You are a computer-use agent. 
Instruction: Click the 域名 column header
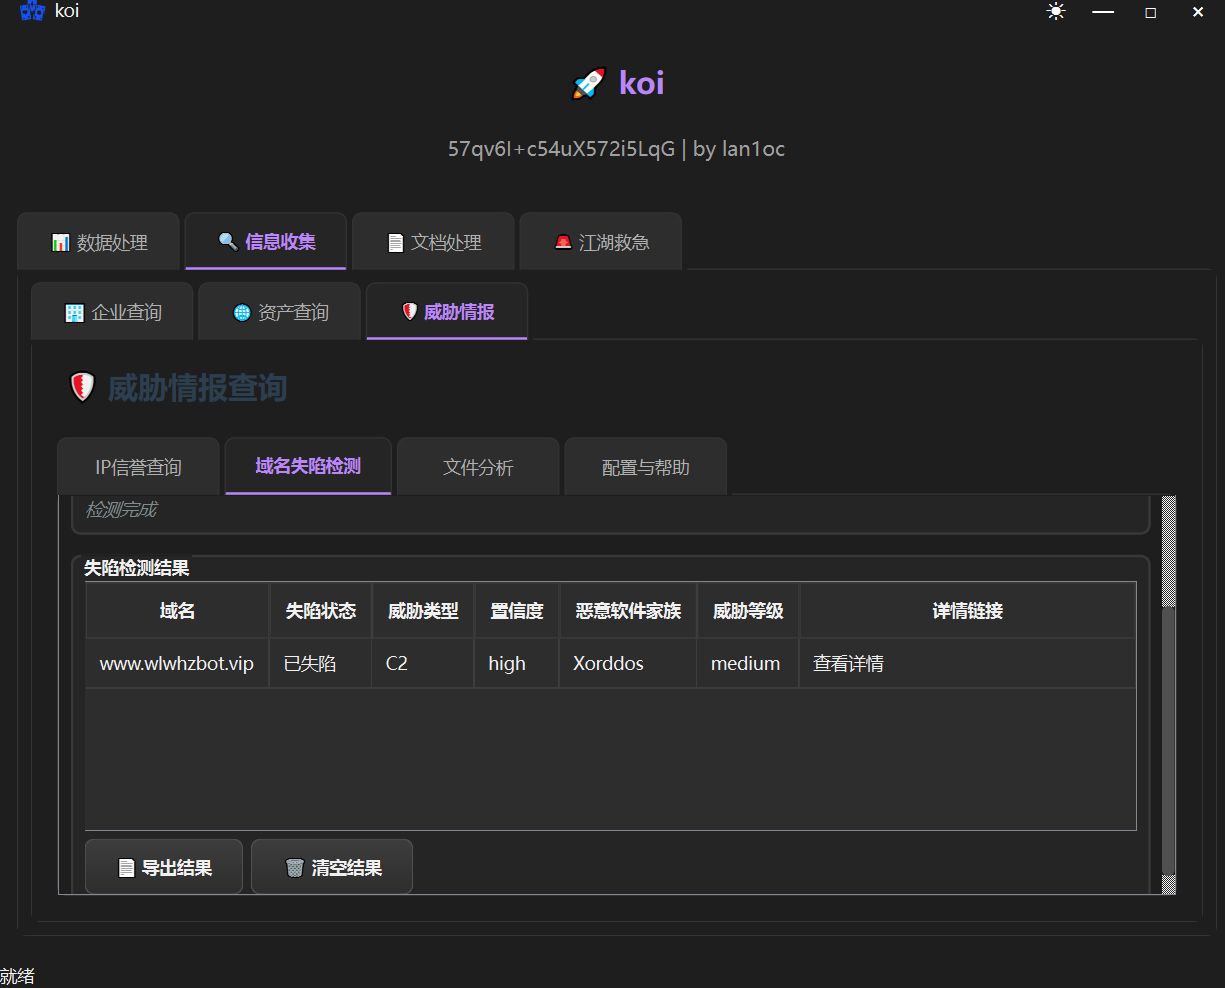(177, 611)
